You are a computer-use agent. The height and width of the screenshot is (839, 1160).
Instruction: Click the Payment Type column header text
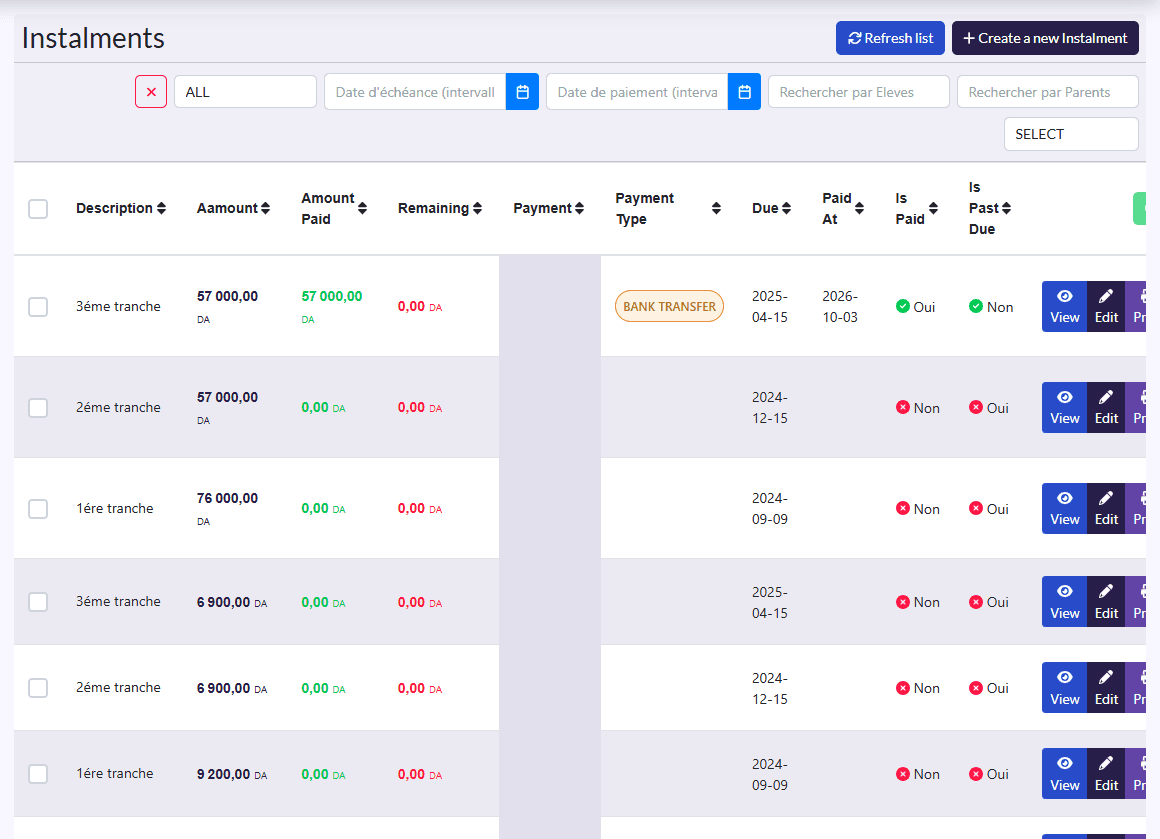coord(644,209)
